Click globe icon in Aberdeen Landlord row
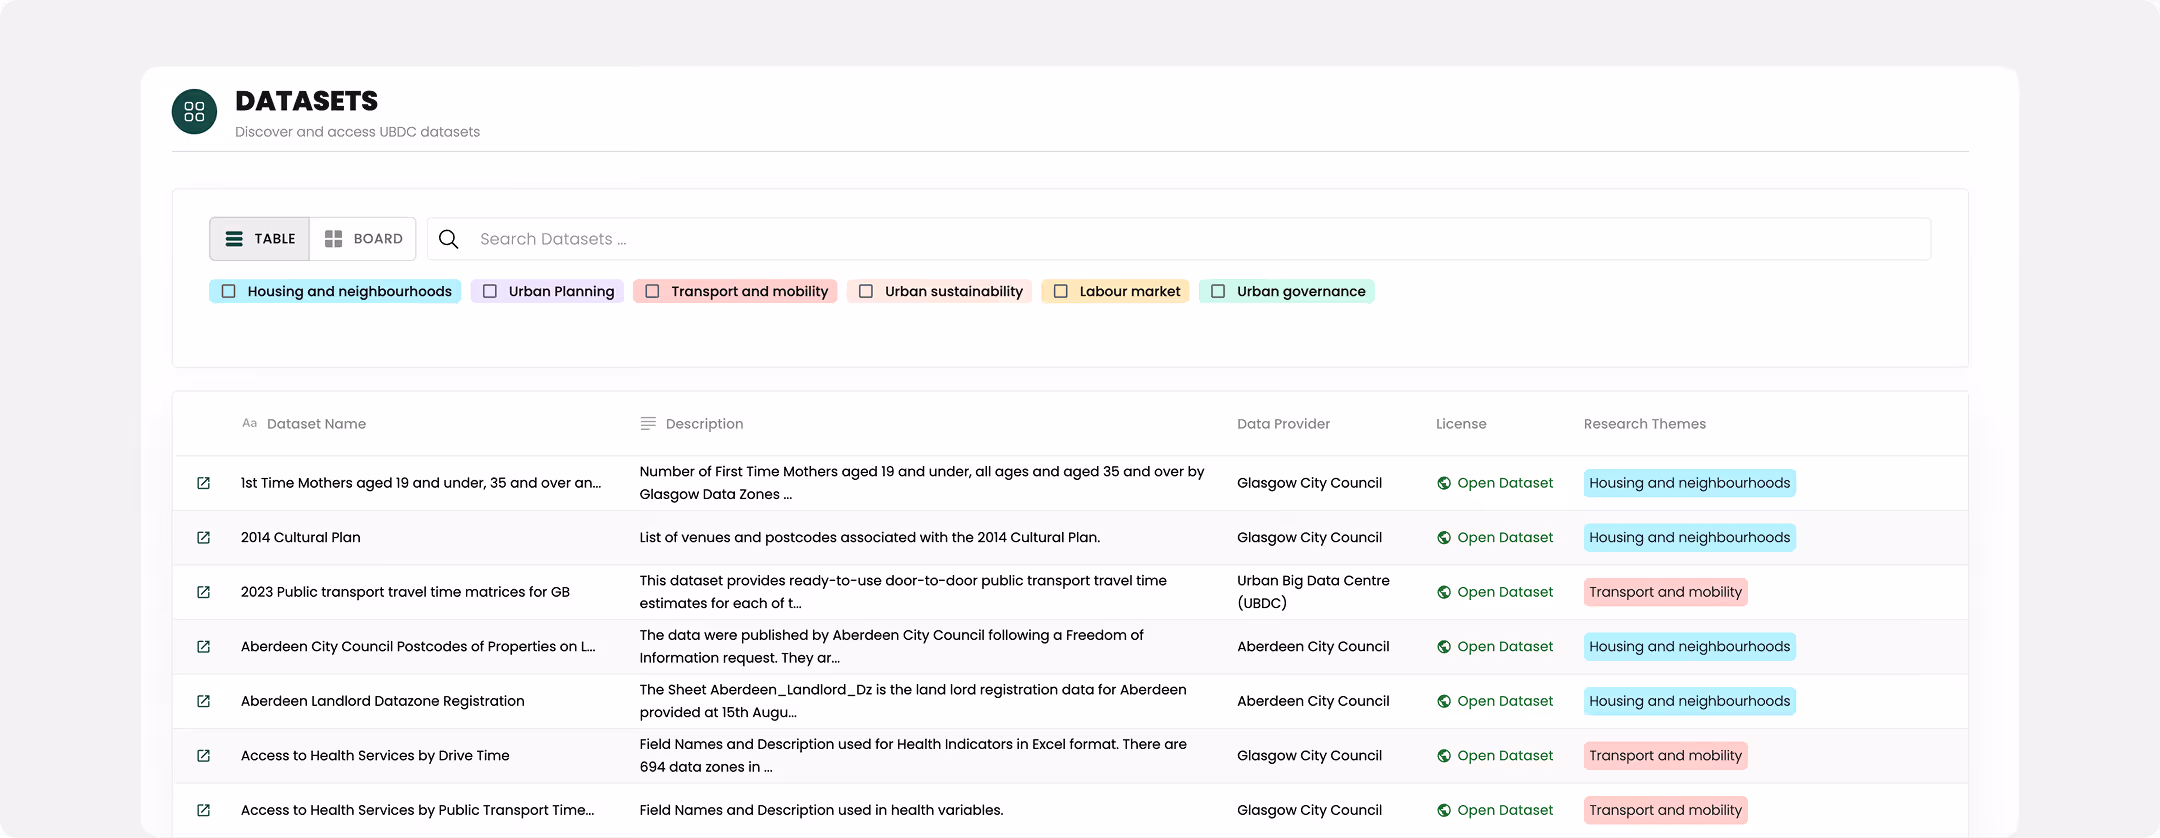 click(1444, 701)
